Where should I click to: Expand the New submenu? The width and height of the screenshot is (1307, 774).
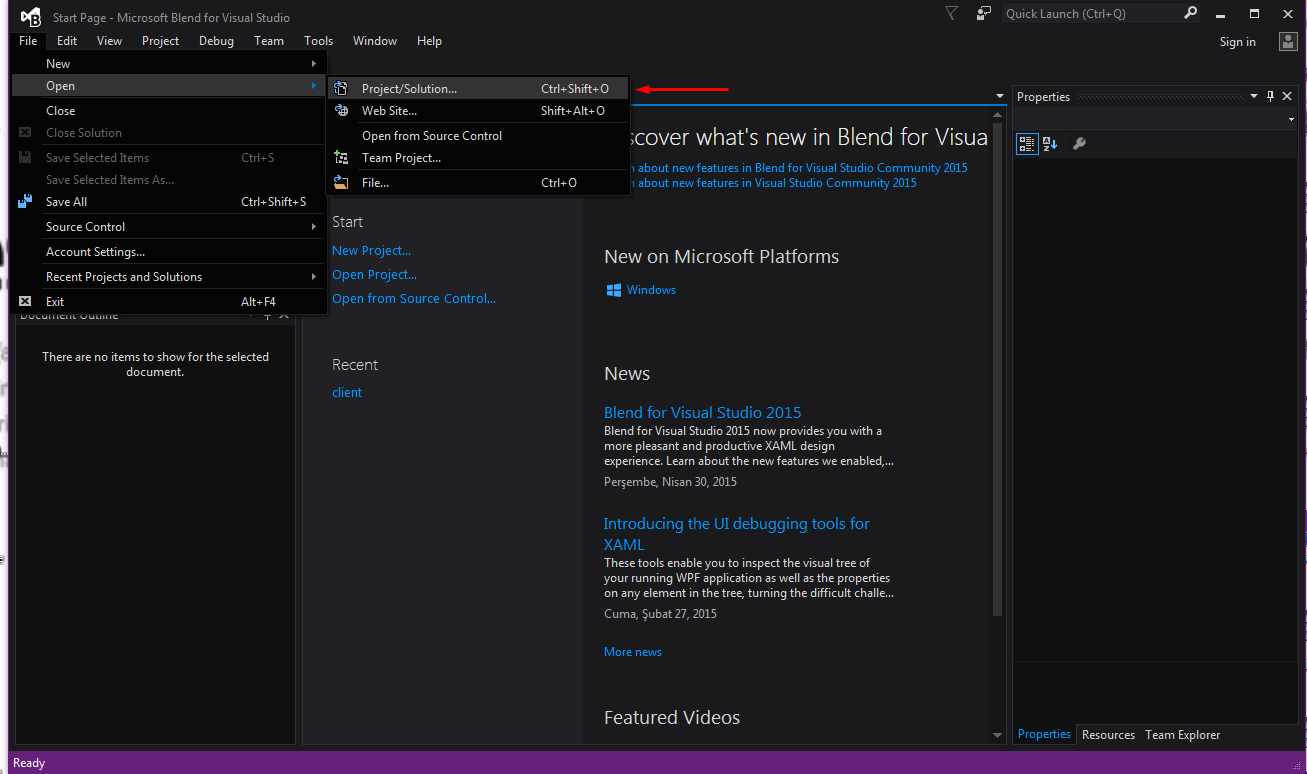169,64
